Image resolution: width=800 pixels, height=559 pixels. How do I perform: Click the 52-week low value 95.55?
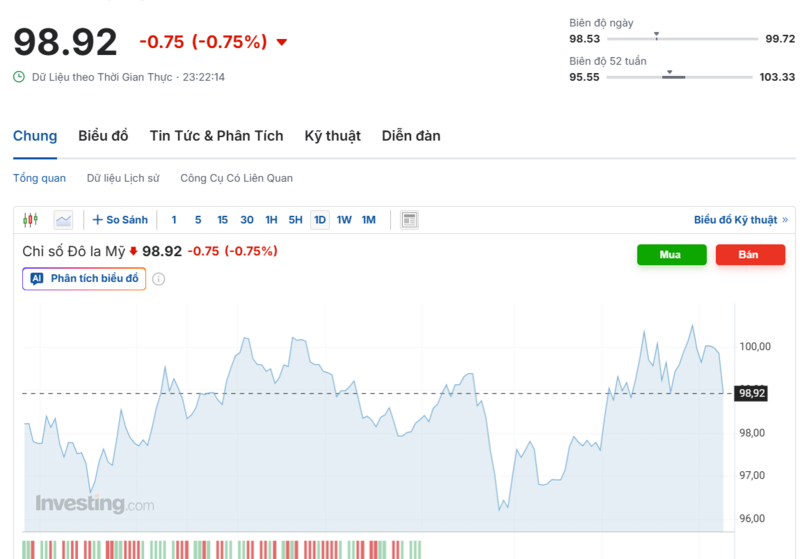point(585,77)
